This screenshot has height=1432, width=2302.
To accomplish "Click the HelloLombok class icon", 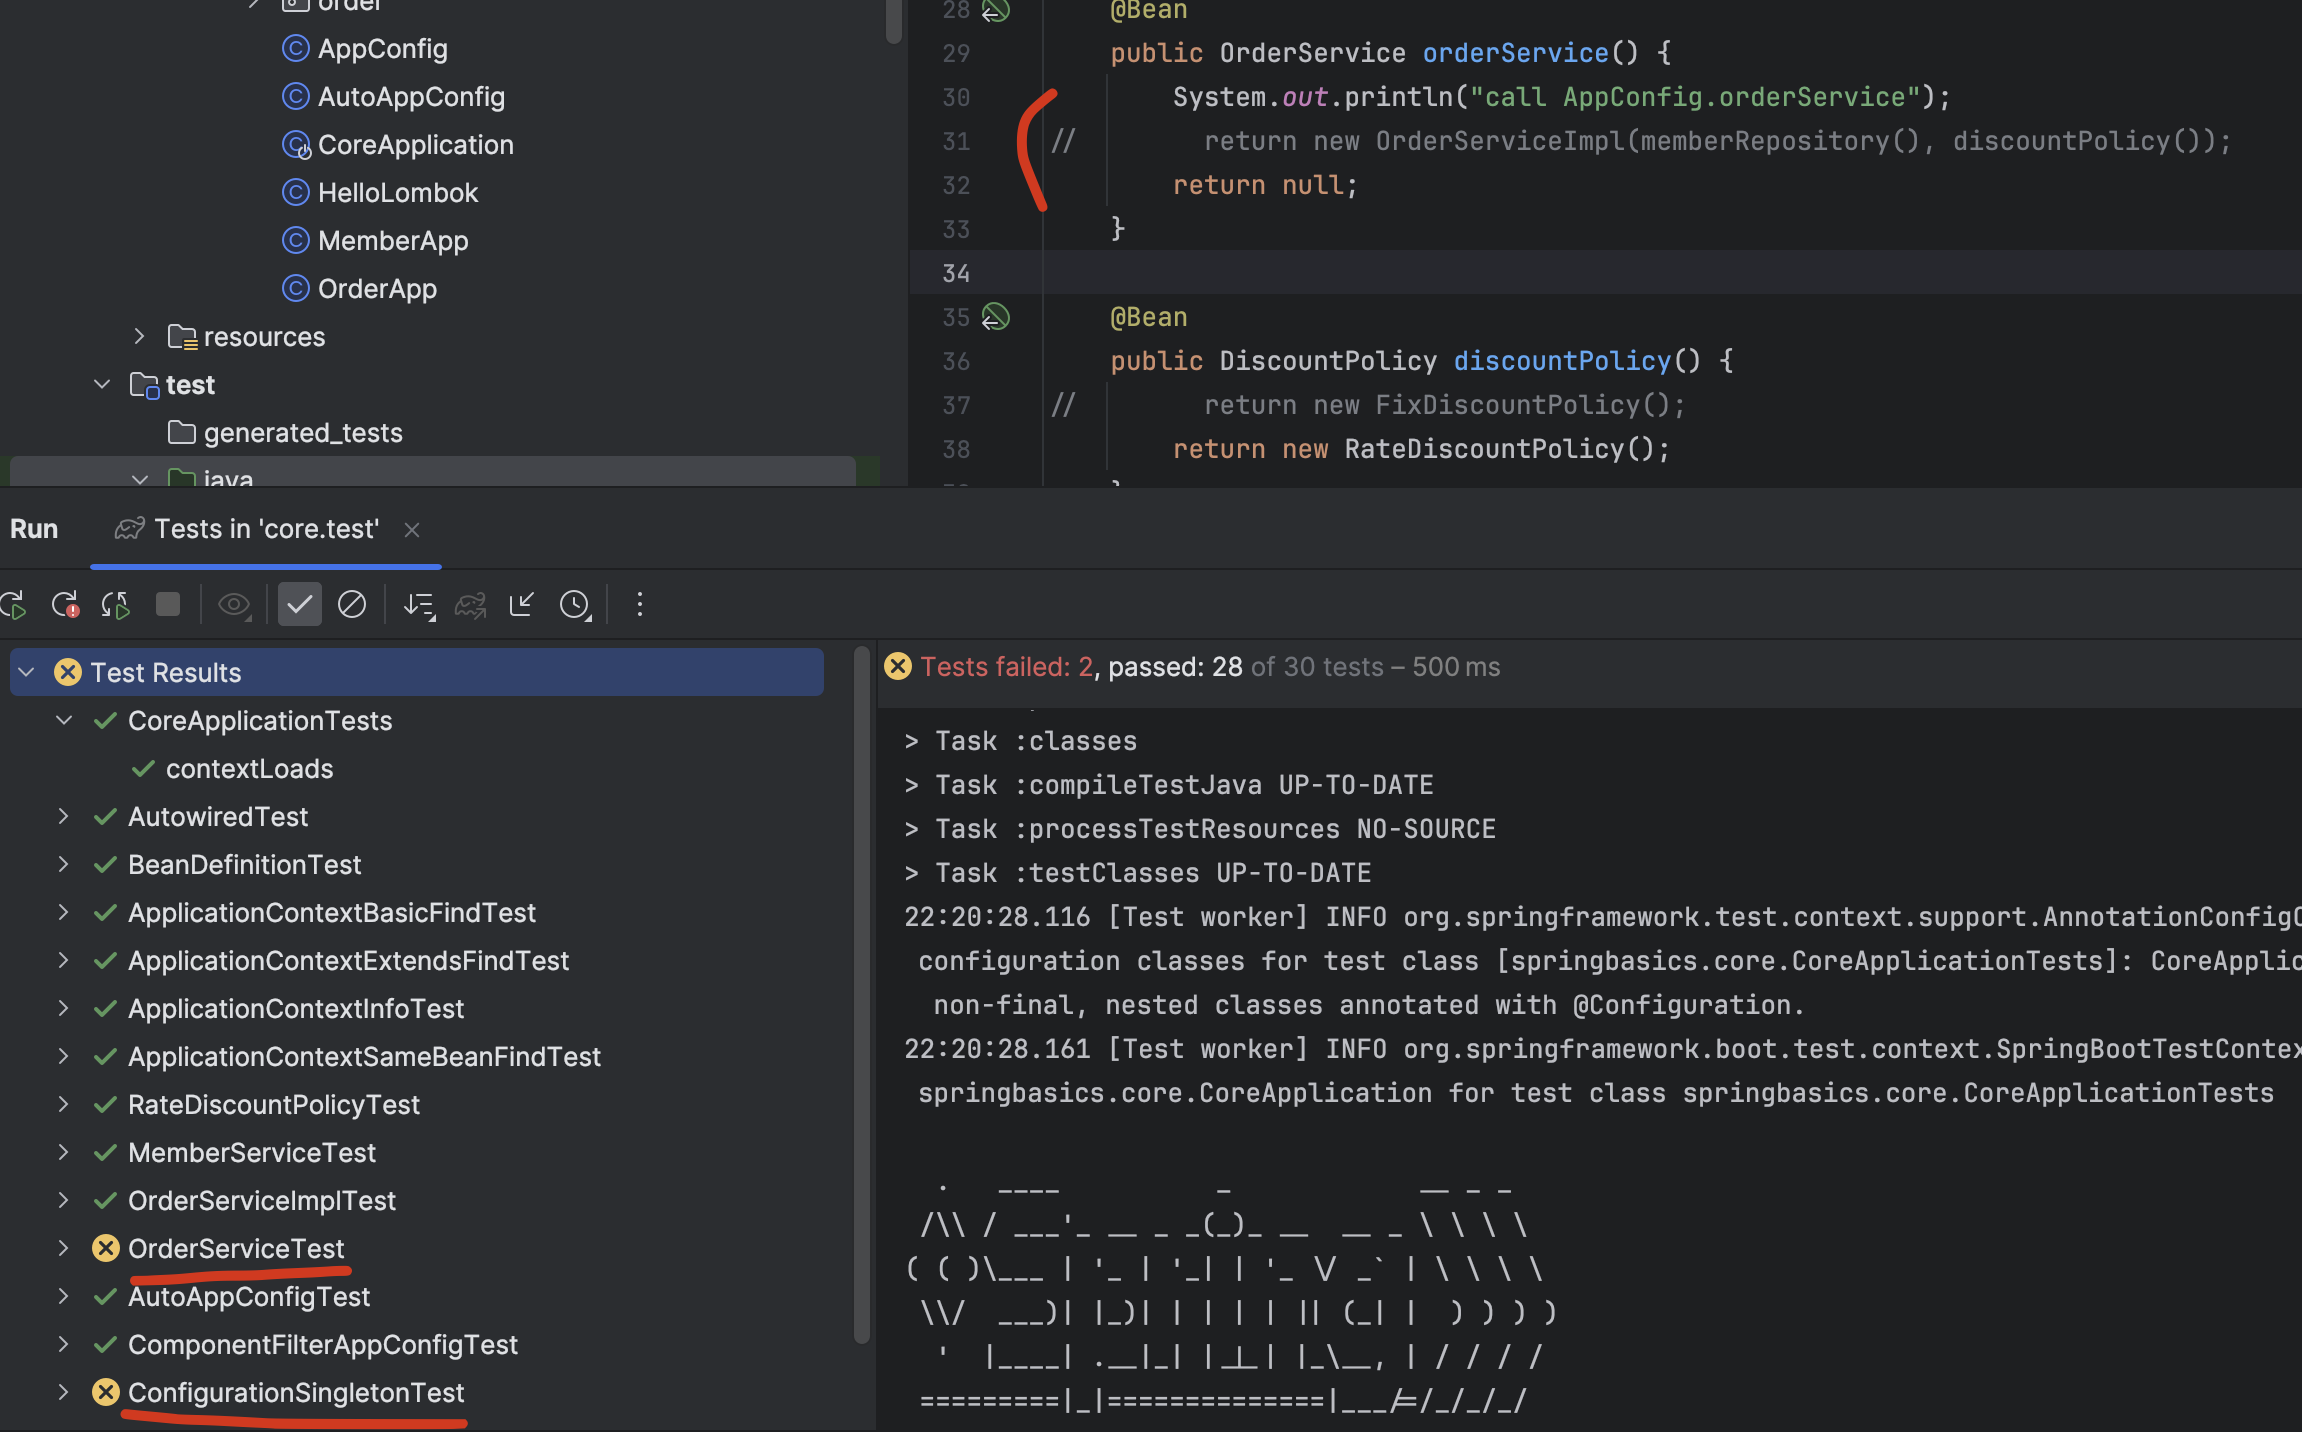I will pyautogui.click(x=295, y=192).
